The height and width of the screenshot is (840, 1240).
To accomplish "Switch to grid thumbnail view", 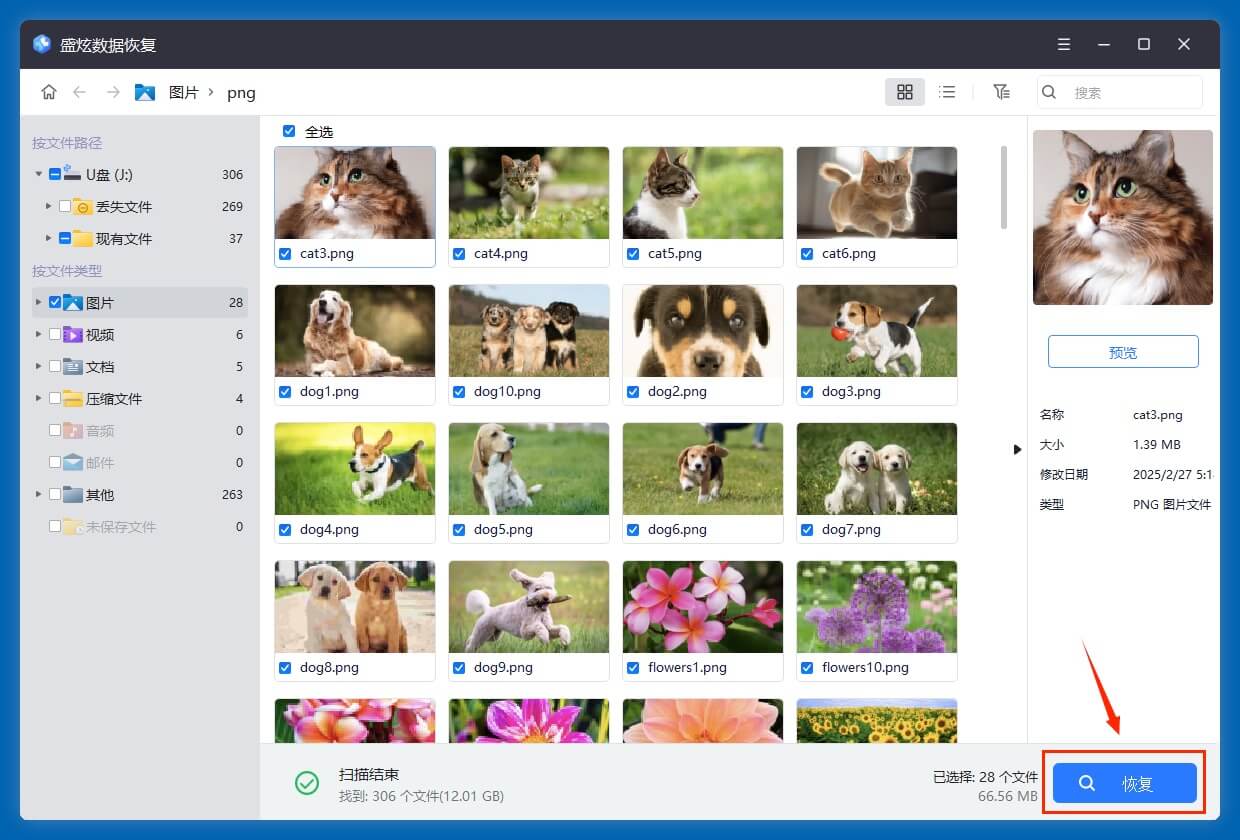I will coord(904,92).
